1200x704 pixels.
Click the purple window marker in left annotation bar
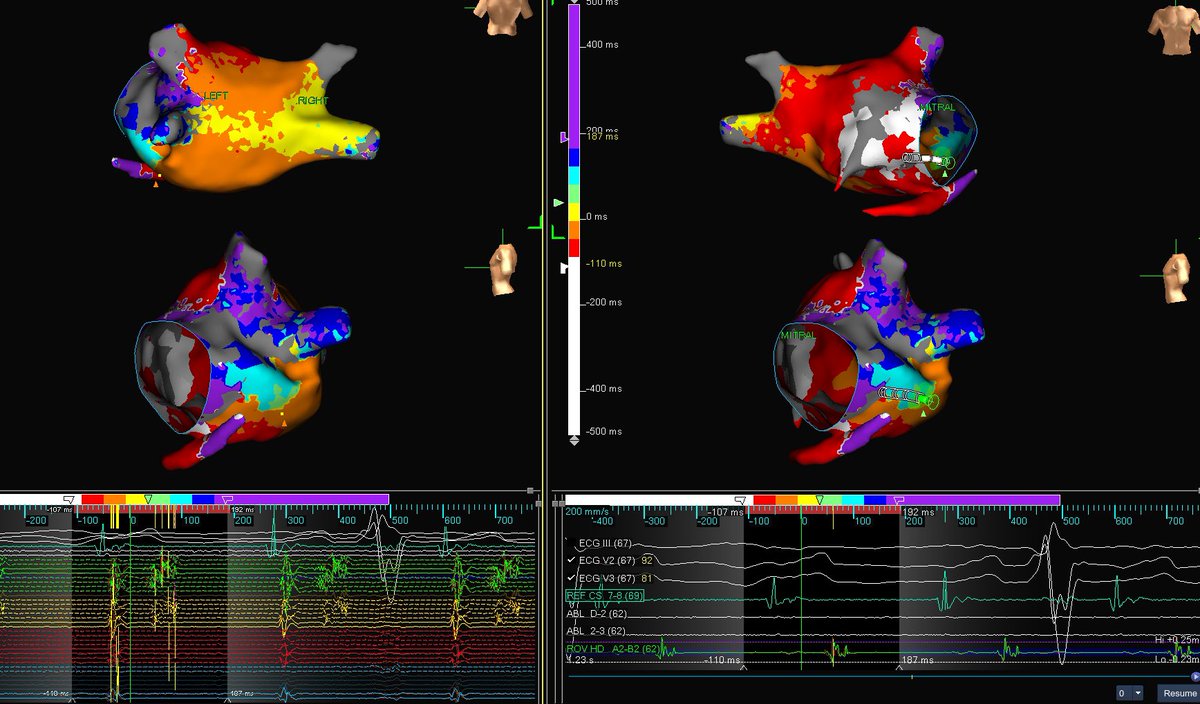pyautogui.click(x=226, y=498)
